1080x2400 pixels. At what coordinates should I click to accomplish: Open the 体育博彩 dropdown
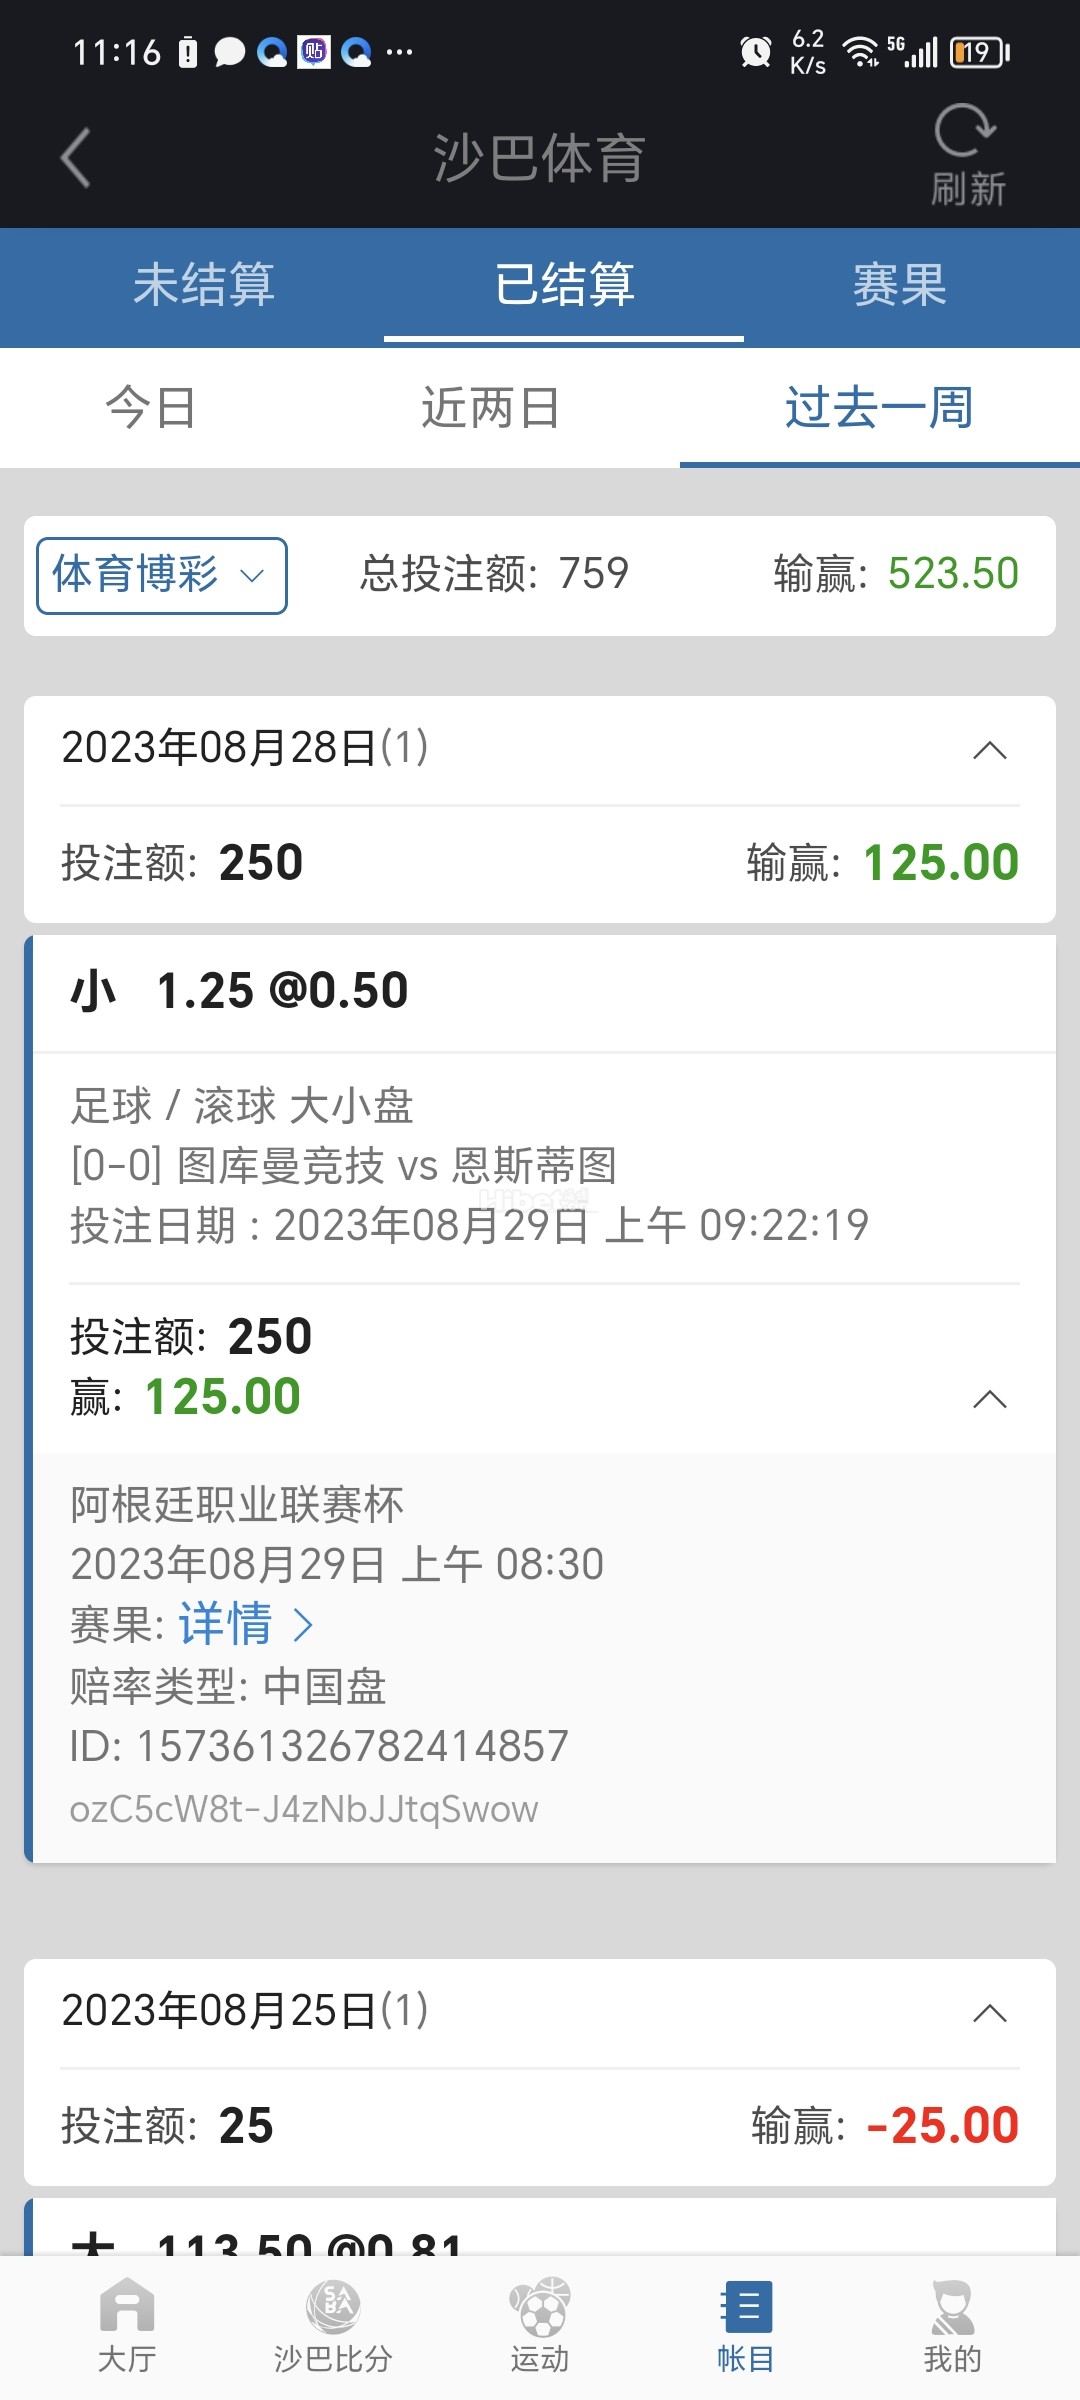162,575
